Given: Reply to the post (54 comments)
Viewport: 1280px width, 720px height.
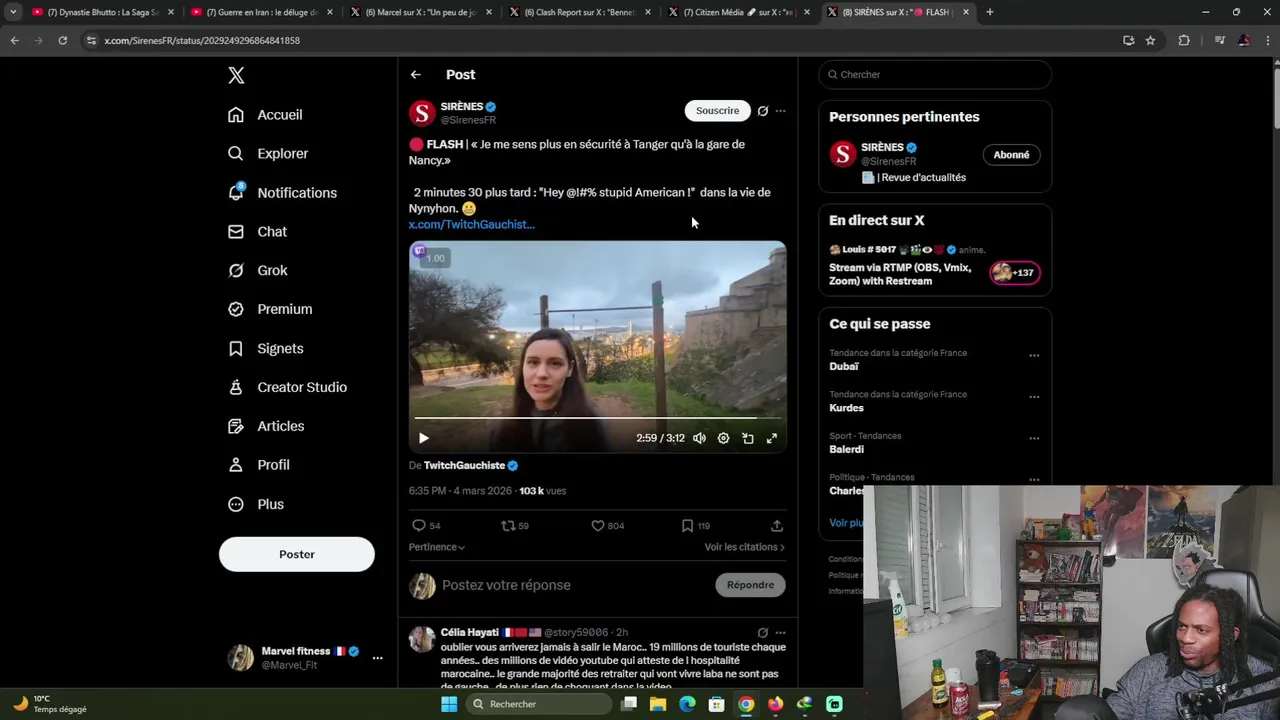Looking at the screenshot, I should [x=425, y=526].
